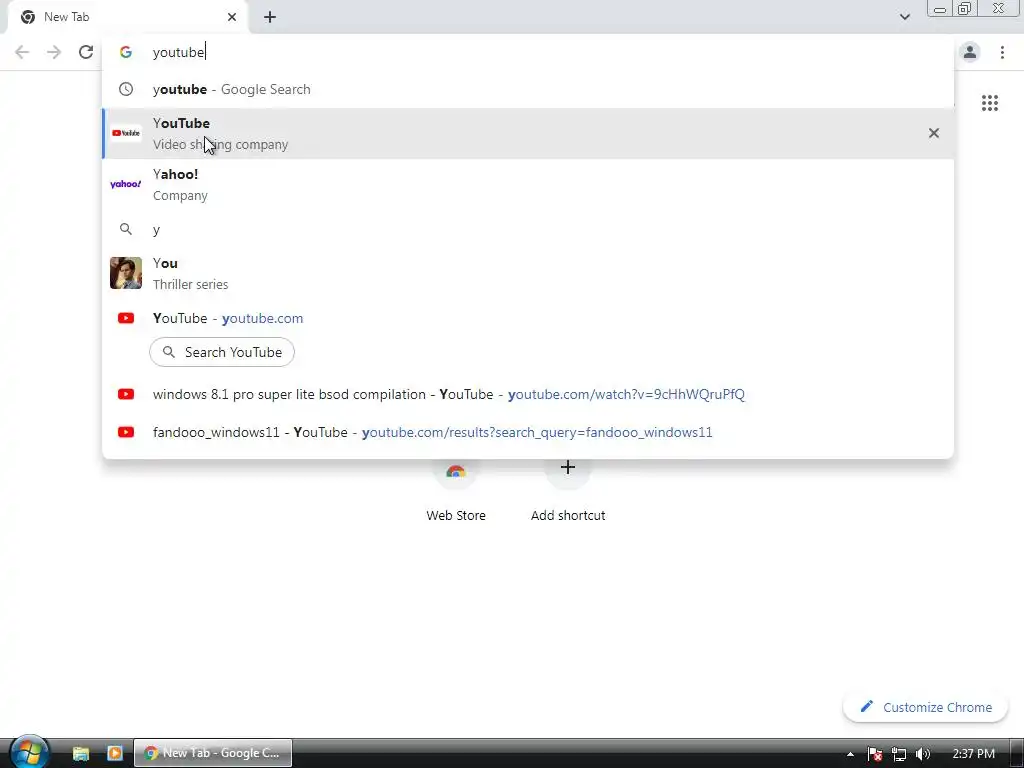Click the 2:37 PM clock
The height and width of the screenshot is (768, 1024).
974,754
